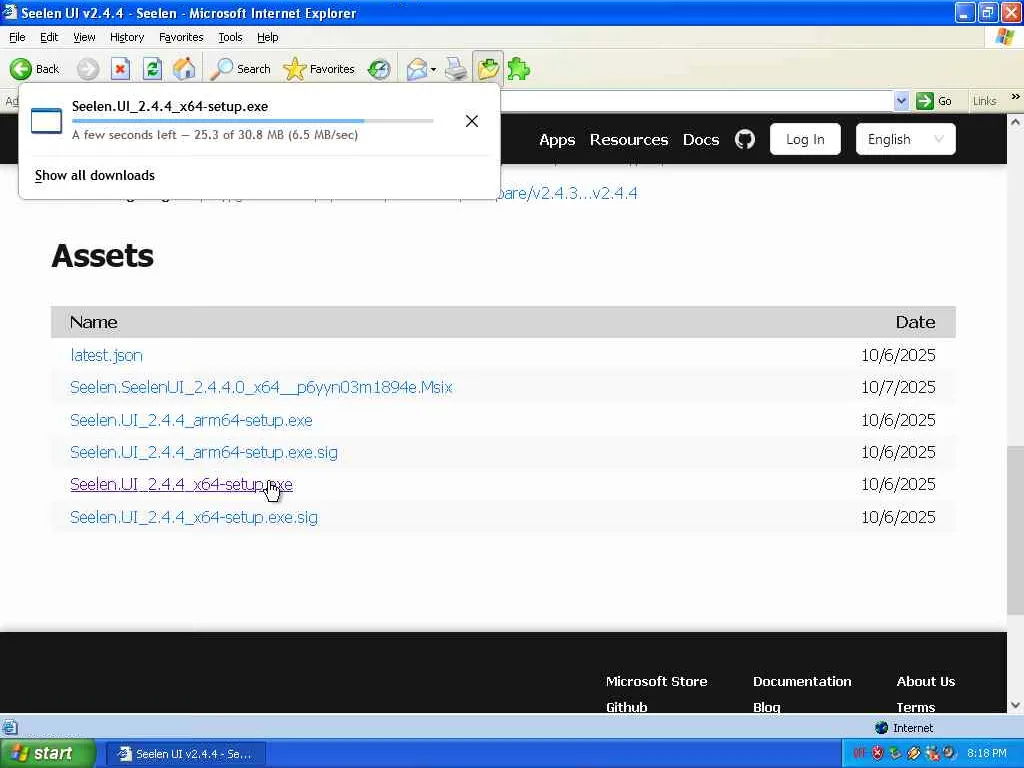Open the GitHub octocat icon
The width and height of the screenshot is (1024, 768).
(x=744, y=139)
